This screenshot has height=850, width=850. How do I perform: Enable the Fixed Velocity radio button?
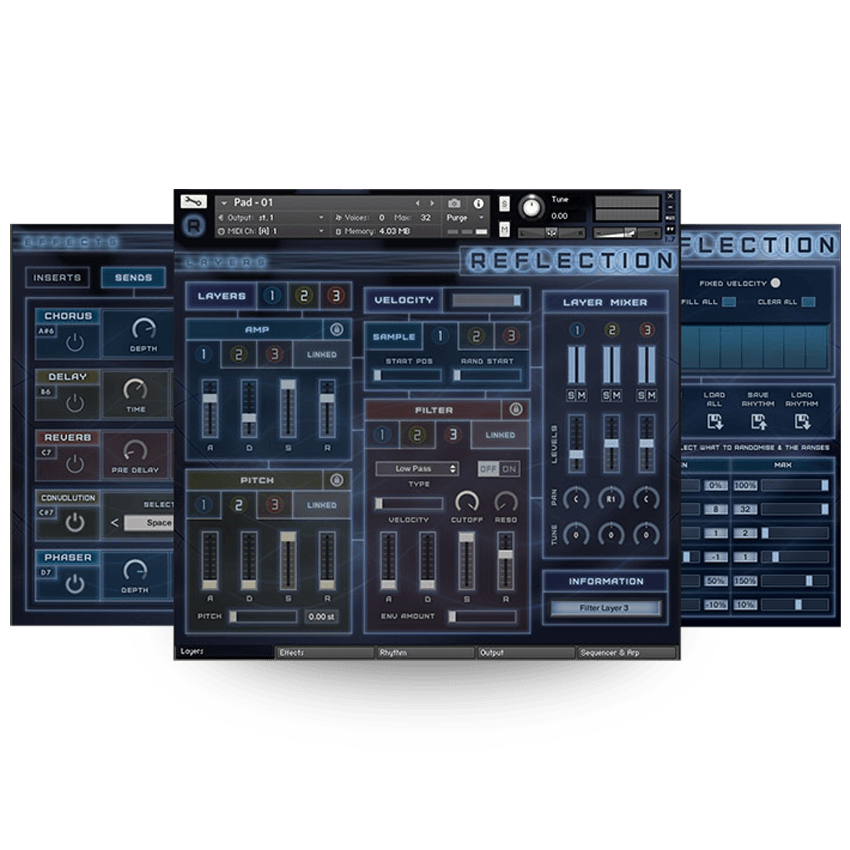point(776,283)
